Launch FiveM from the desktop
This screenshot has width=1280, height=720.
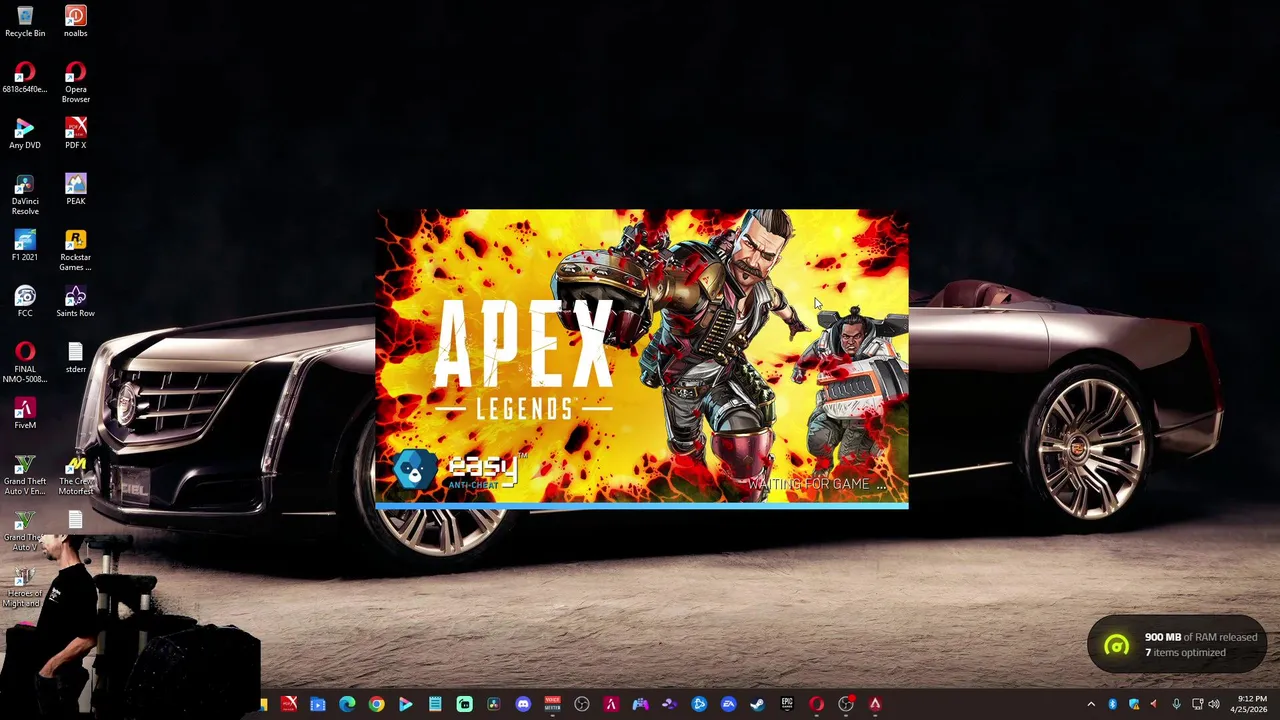pos(25,413)
